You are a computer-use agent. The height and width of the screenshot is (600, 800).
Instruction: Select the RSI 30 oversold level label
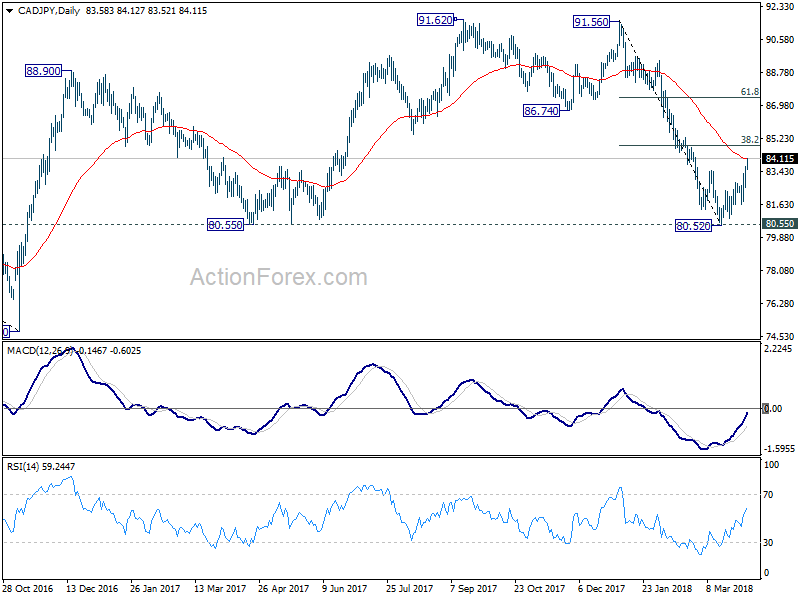[768, 542]
